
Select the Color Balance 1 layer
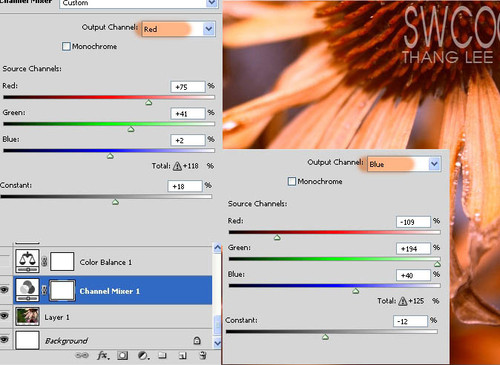point(113,261)
